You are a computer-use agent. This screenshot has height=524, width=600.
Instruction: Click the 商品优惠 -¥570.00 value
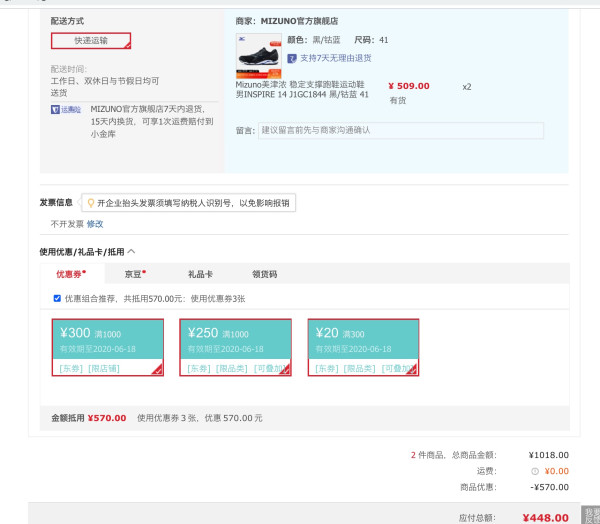[x=549, y=487]
